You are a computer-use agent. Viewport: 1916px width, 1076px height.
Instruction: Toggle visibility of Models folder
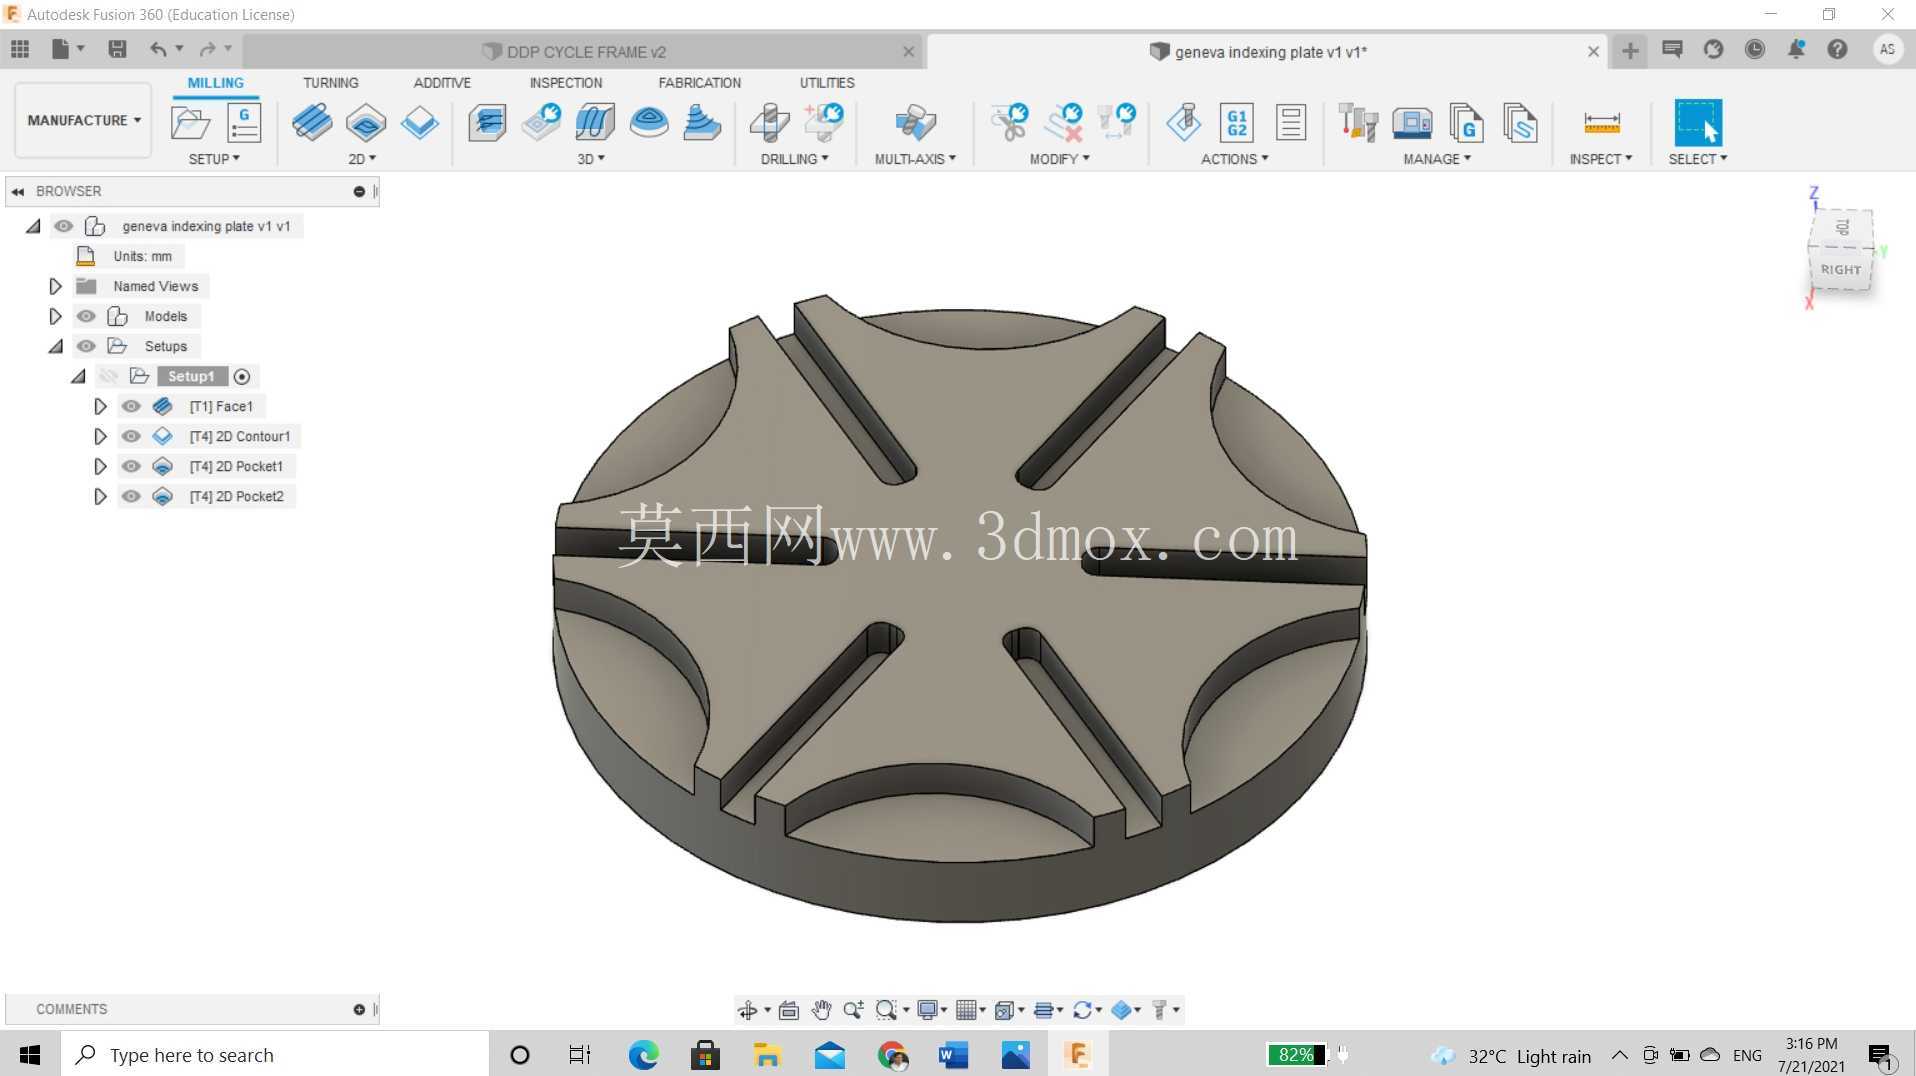(86, 316)
